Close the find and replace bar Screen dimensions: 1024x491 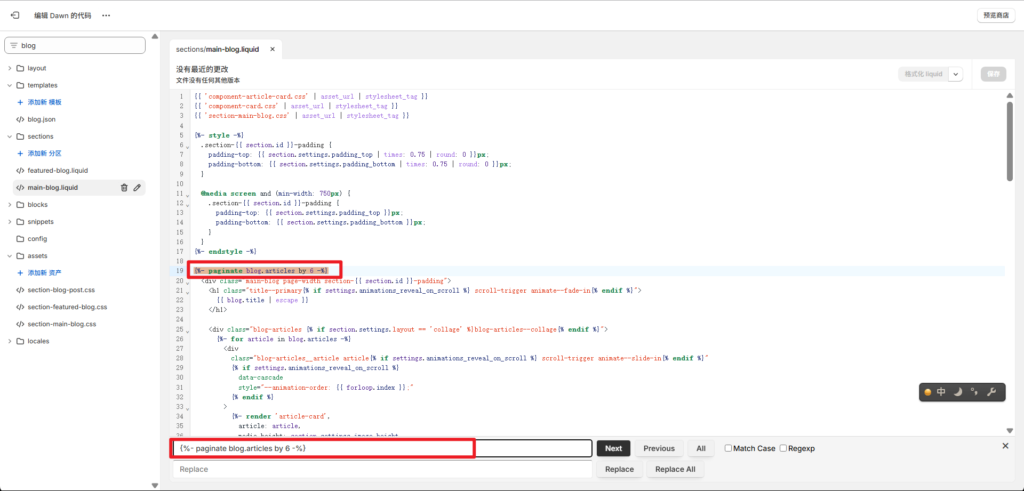[1005, 445]
